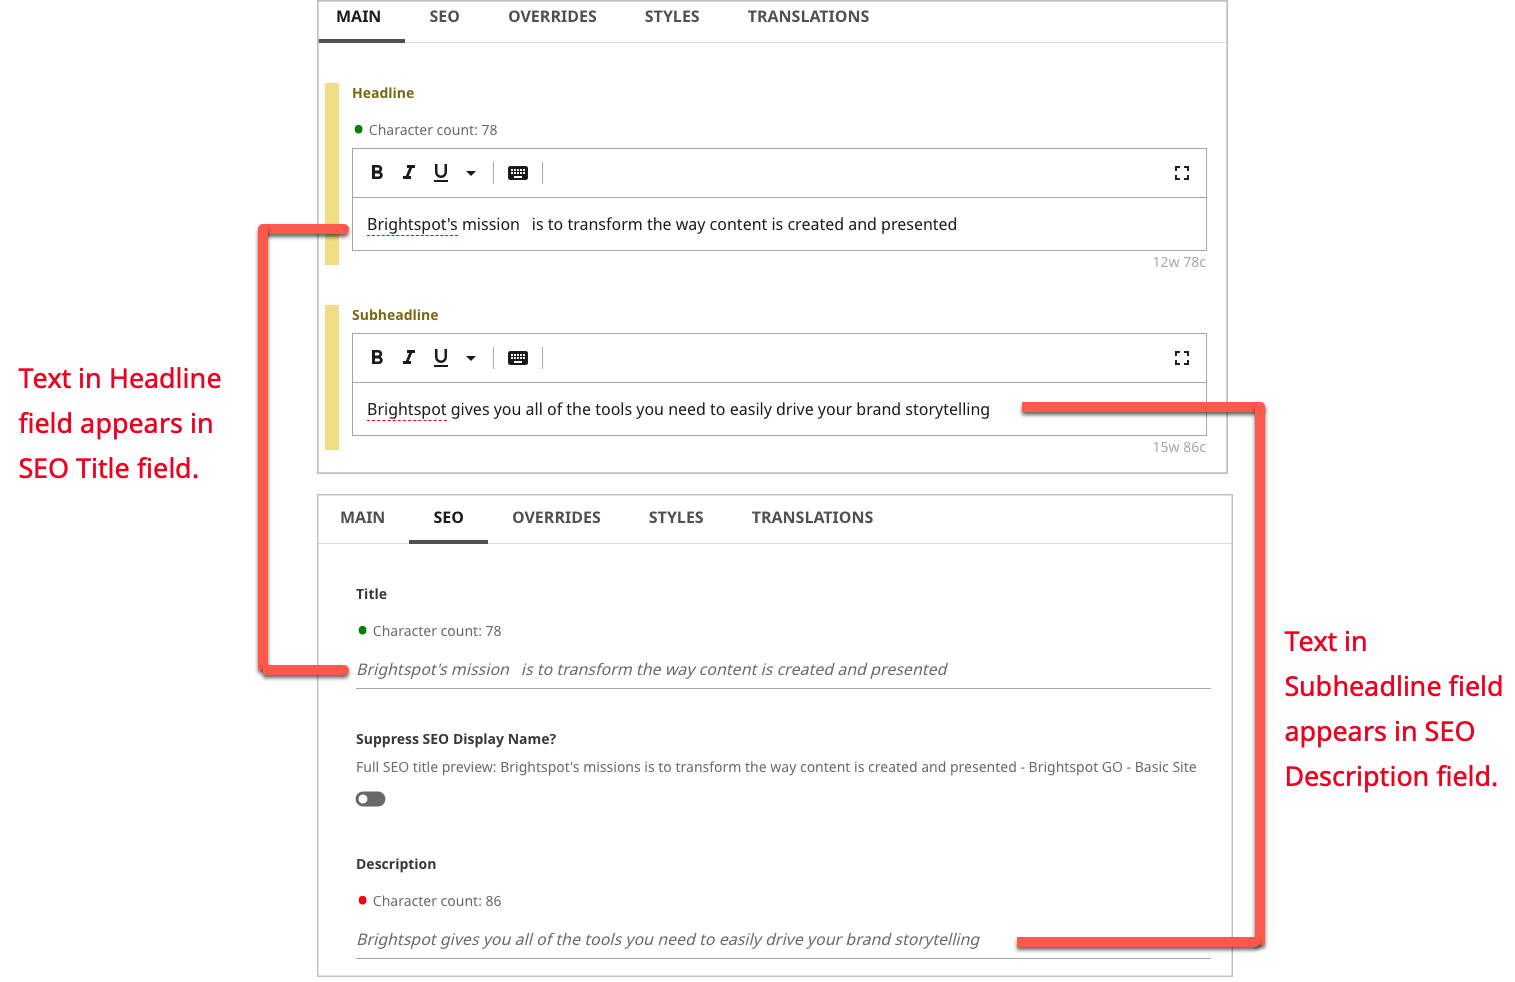Open STYLES tab in the lower panel

point(676,518)
